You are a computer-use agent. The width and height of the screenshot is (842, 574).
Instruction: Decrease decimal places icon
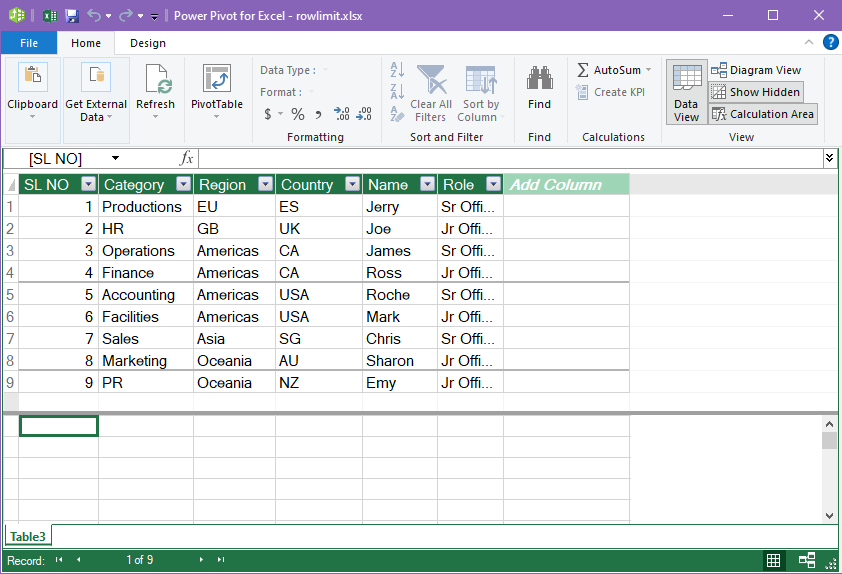364,114
